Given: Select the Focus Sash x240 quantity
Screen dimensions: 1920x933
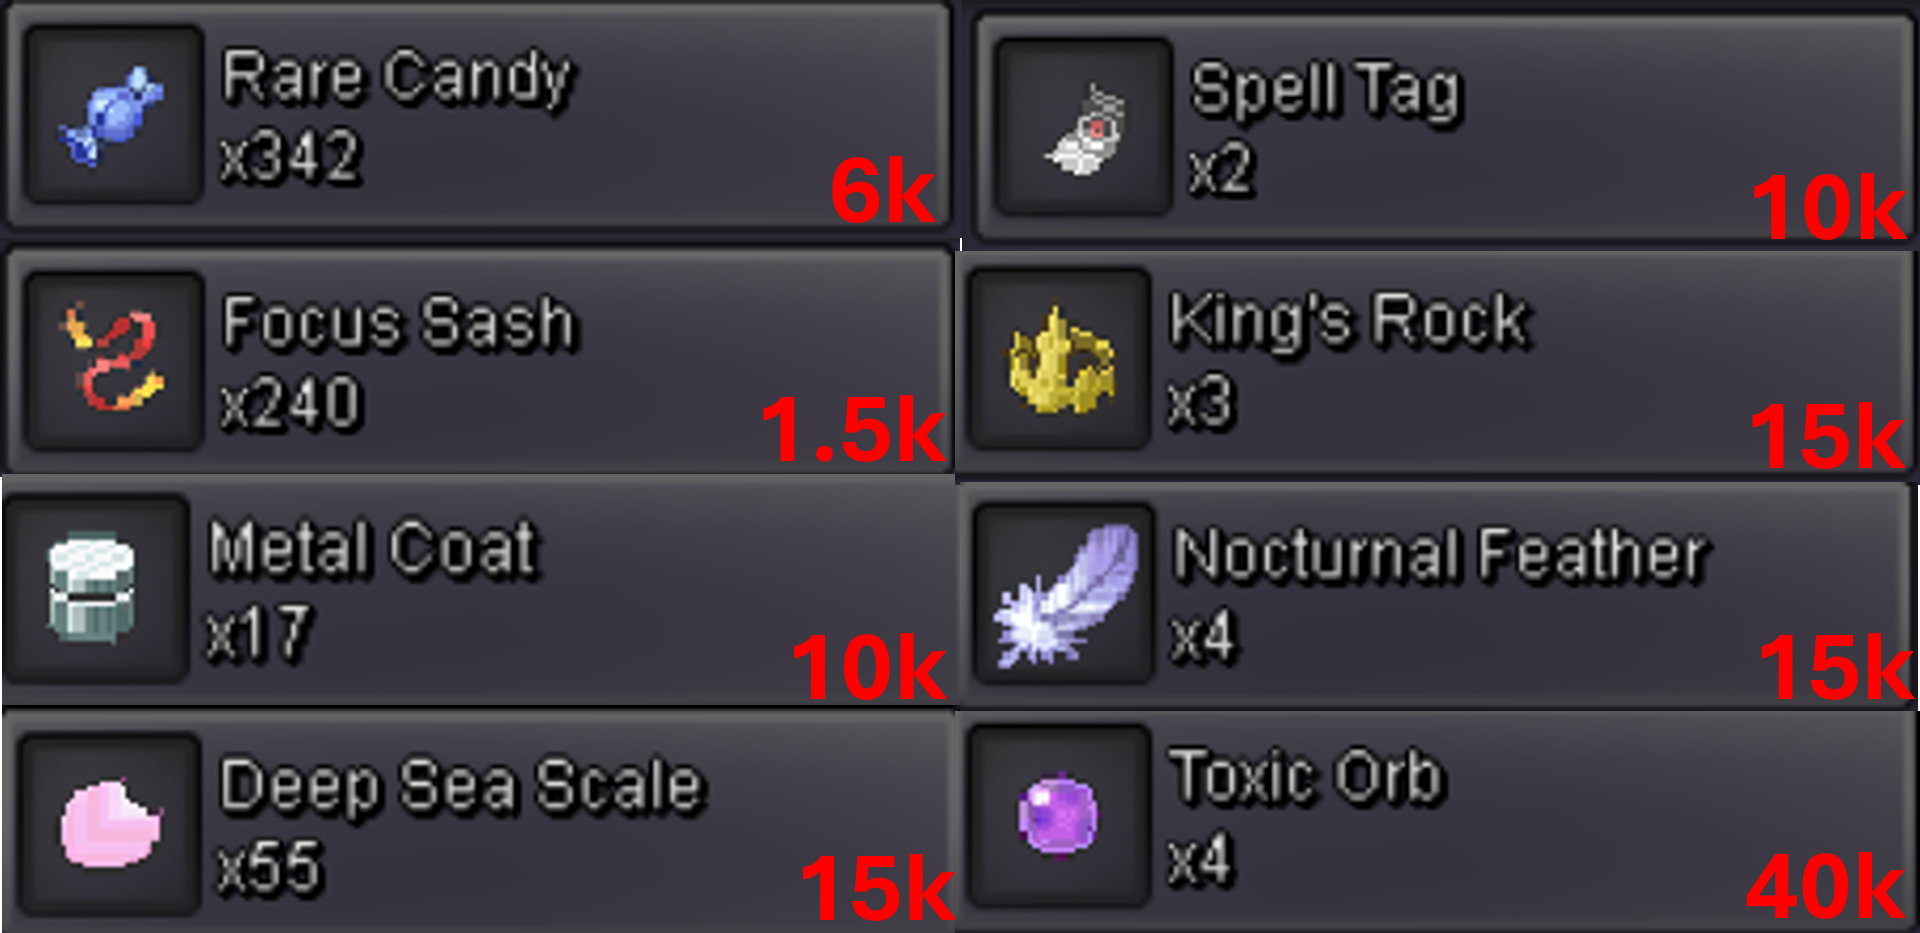Looking at the screenshot, I should pos(291,403).
